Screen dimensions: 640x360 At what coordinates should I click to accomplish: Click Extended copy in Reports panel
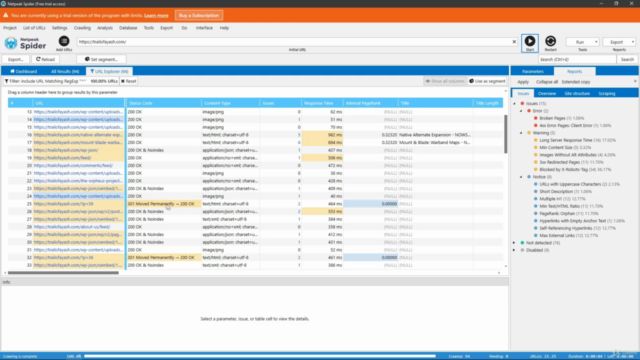click(x=576, y=82)
